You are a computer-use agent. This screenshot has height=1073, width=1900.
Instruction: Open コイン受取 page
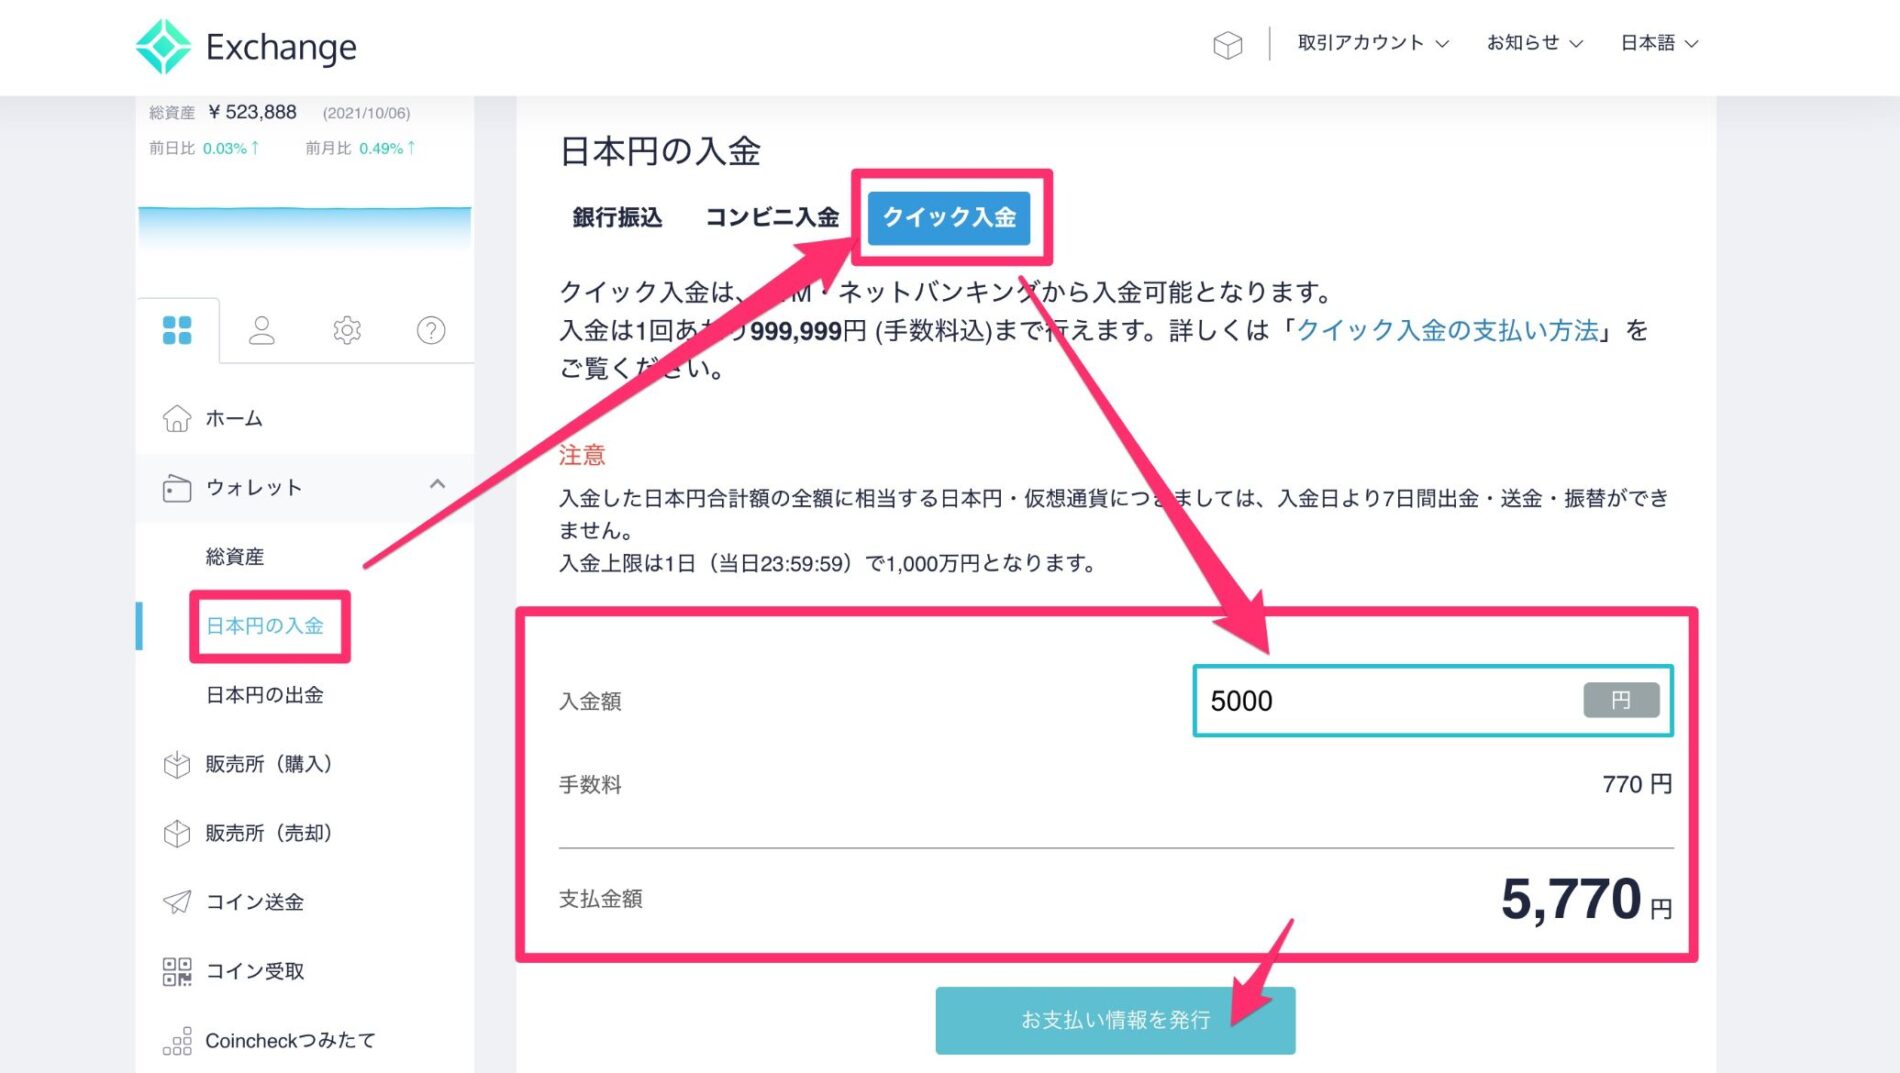coord(255,971)
